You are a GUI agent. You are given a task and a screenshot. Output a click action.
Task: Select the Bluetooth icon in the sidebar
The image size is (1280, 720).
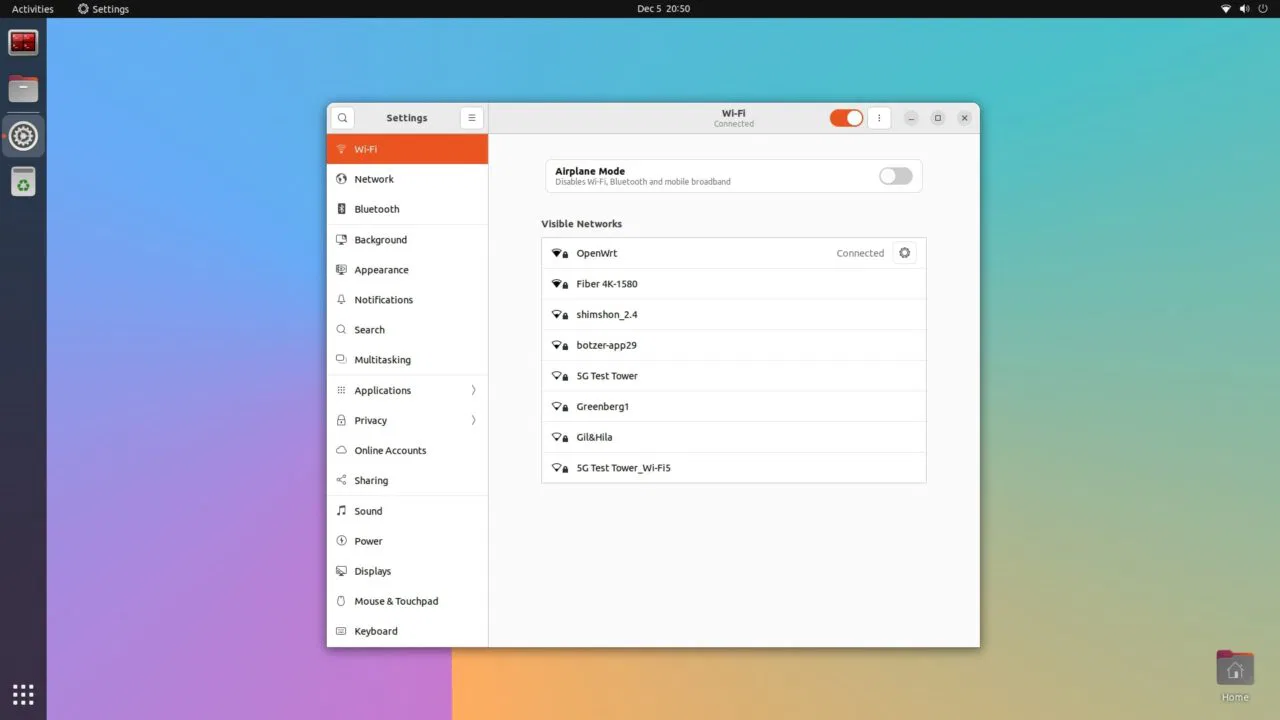click(x=342, y=208)
